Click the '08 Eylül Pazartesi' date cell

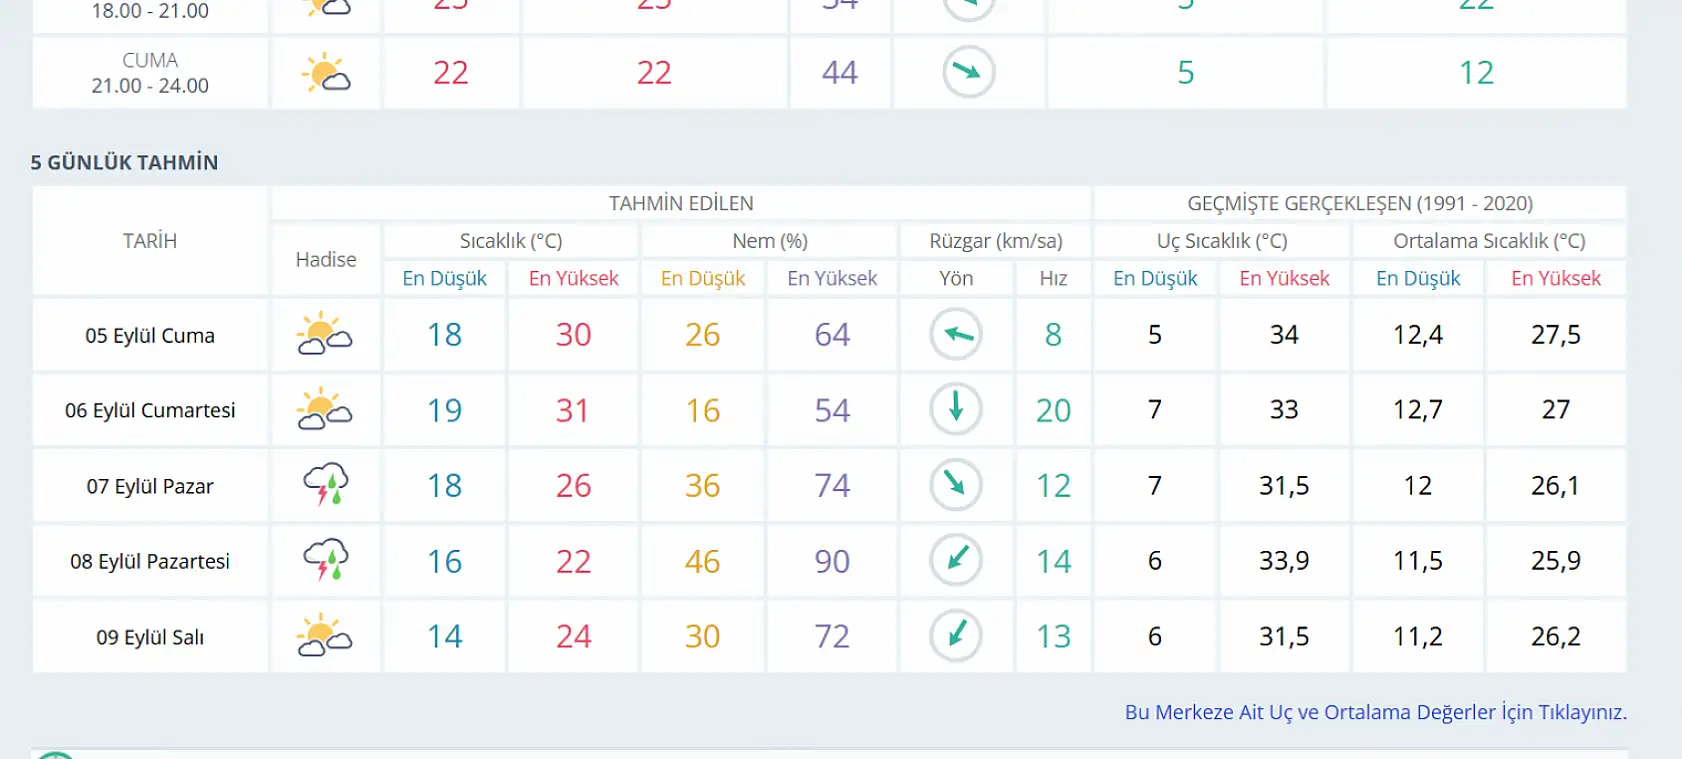[x=150, y=561]
